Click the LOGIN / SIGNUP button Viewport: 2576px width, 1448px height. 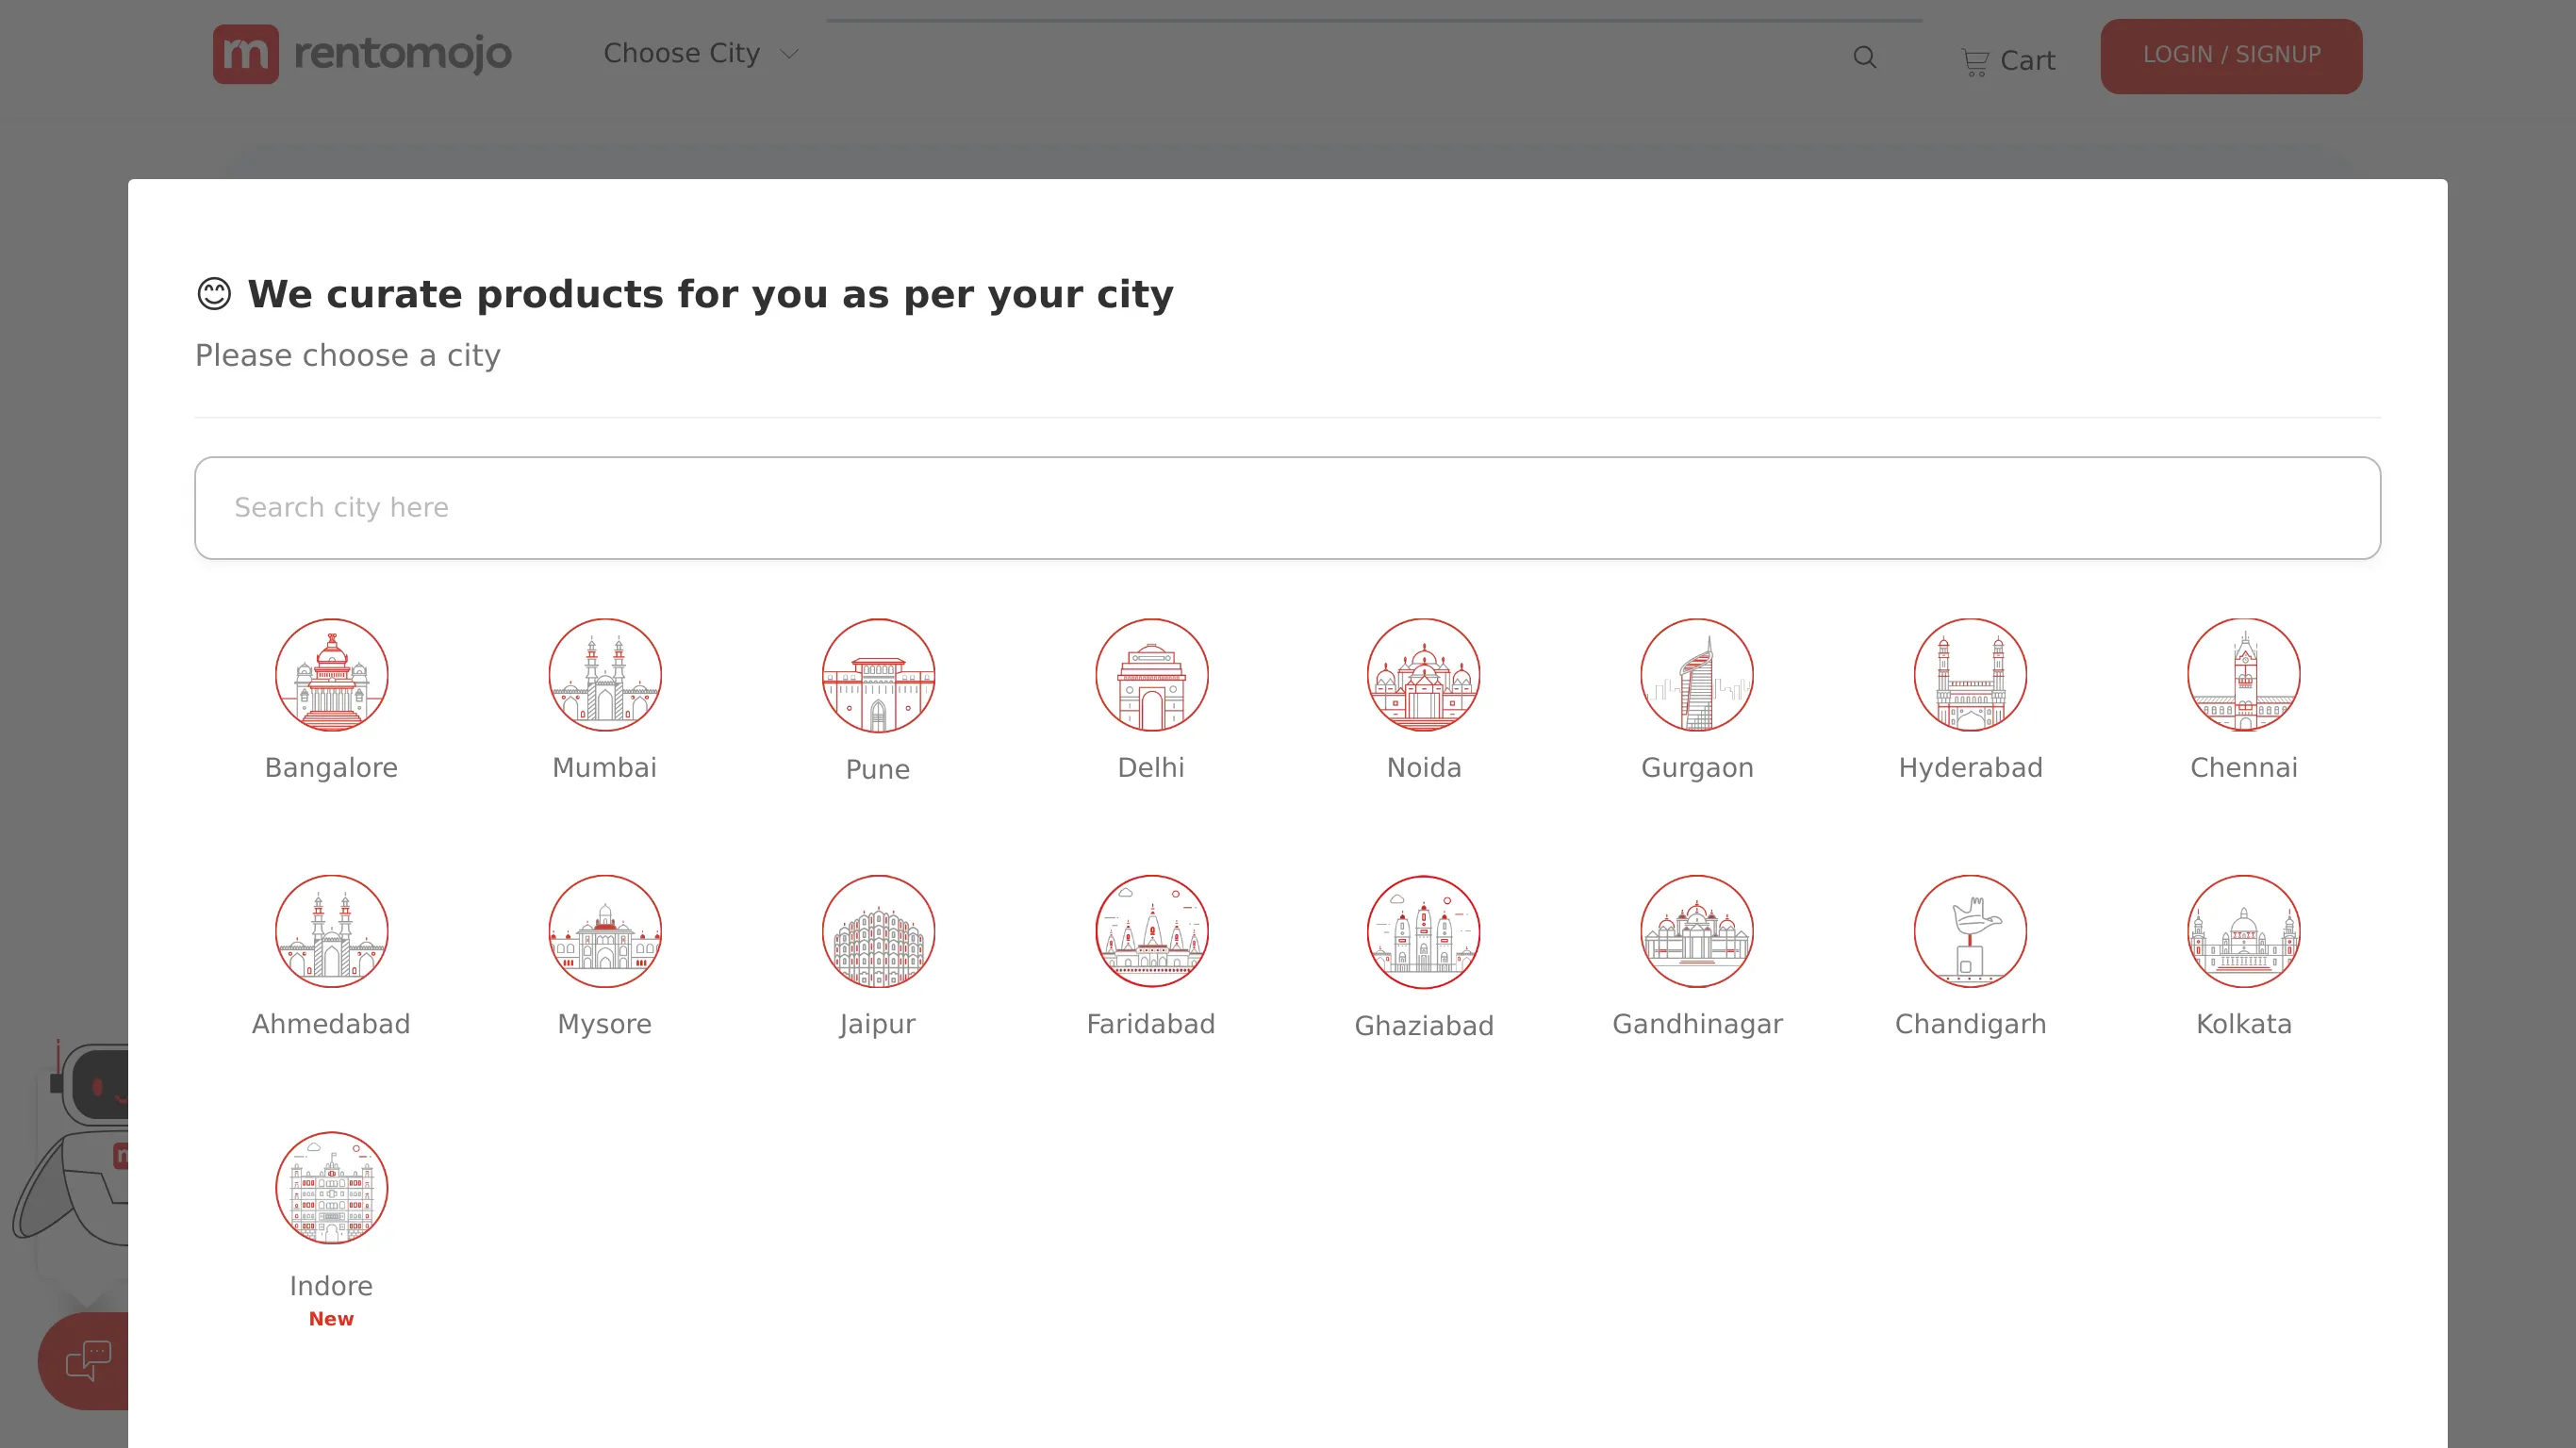point(2231,56)
